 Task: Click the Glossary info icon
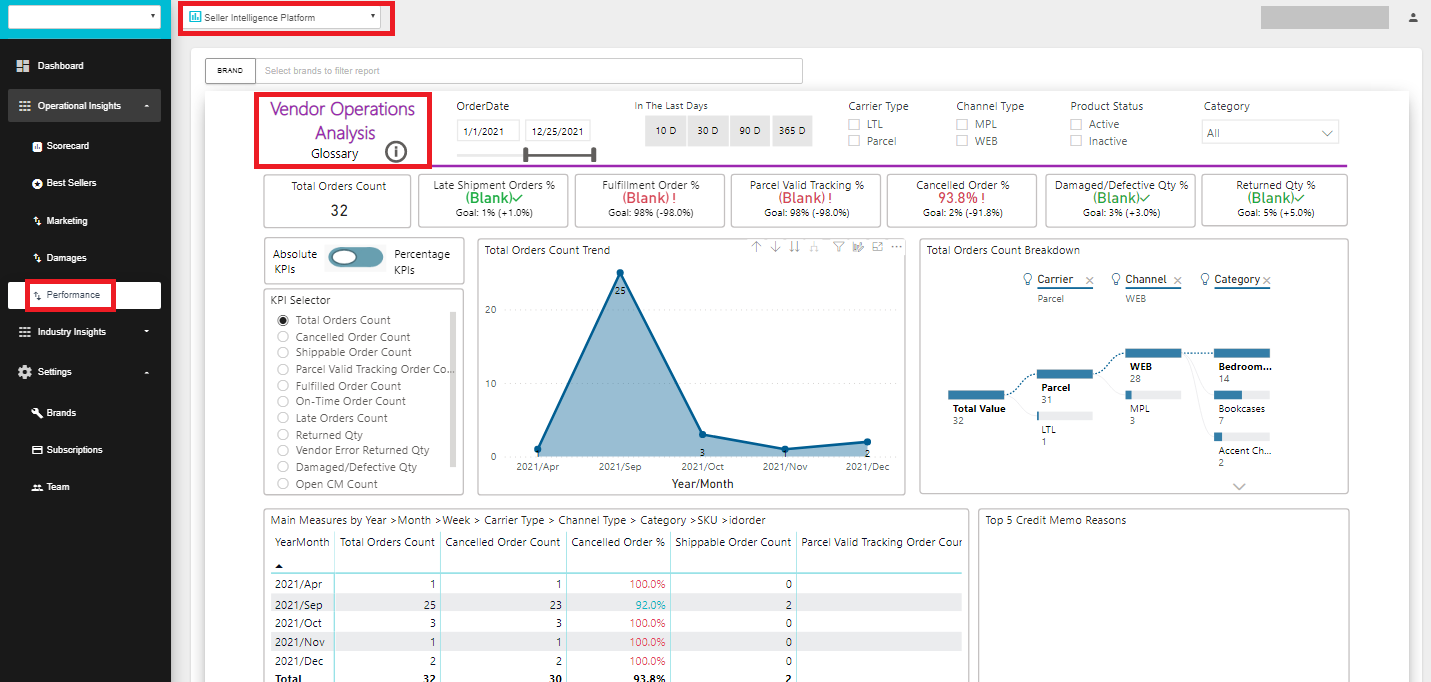click(x=396, y=152)
